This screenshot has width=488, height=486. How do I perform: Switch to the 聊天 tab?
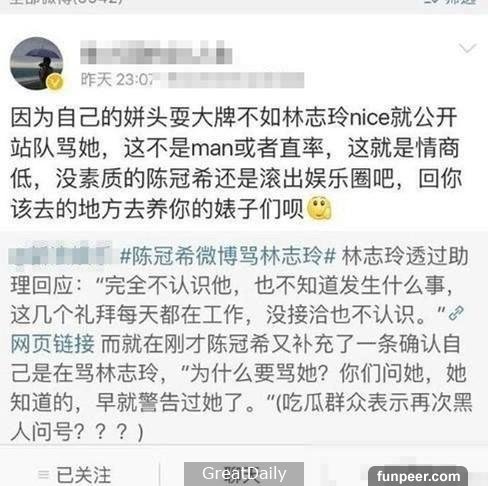point(244,474)
